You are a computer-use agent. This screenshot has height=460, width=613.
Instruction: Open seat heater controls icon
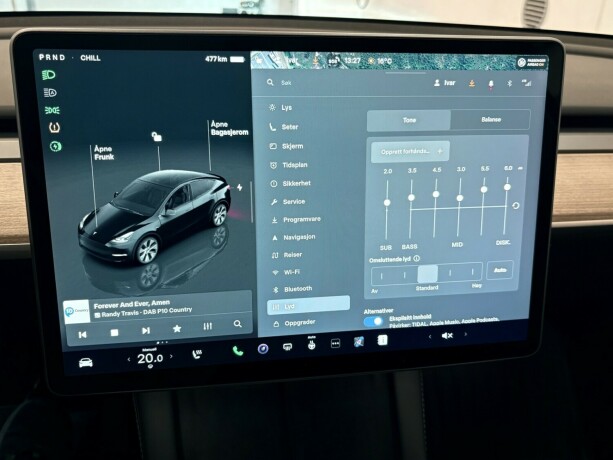[197, 354]
